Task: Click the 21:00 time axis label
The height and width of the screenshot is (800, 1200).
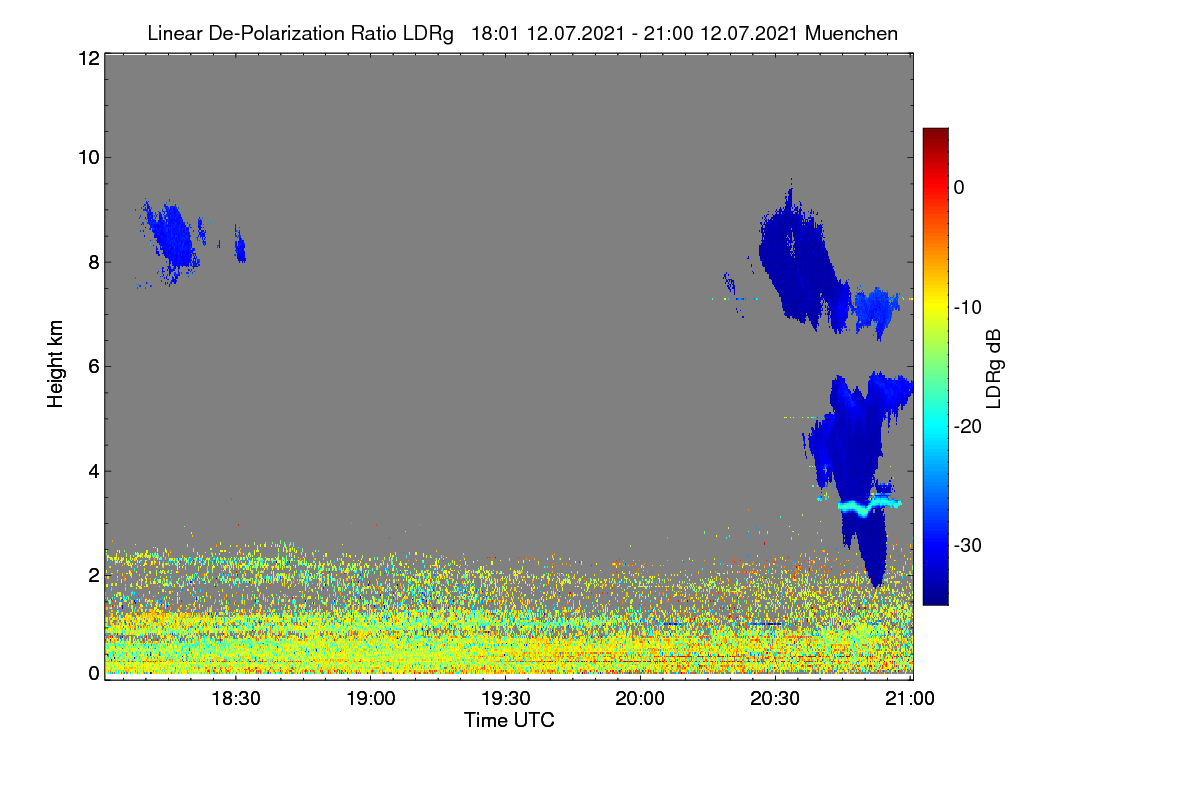Action: tap(910, 700)
